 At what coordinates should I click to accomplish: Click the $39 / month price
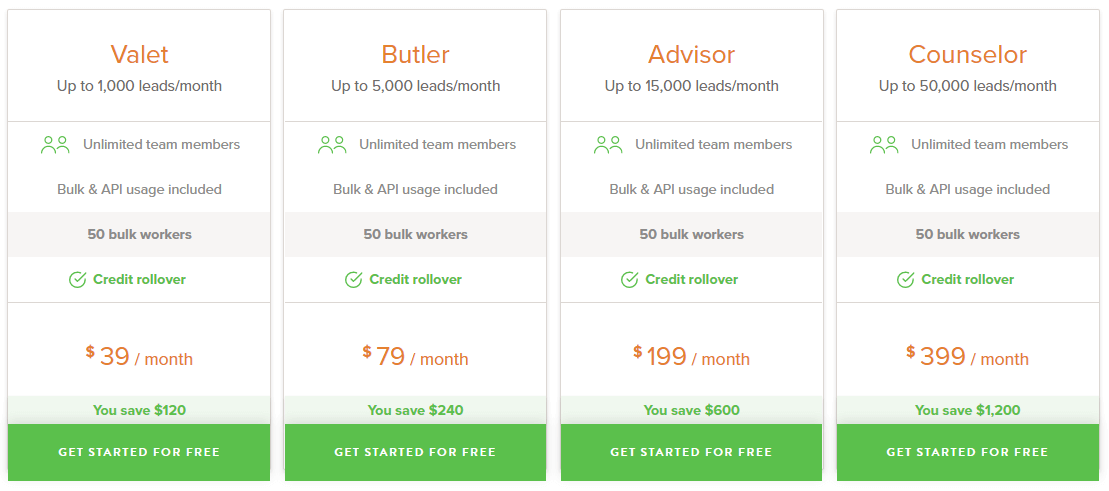click(x=139, y=356)
